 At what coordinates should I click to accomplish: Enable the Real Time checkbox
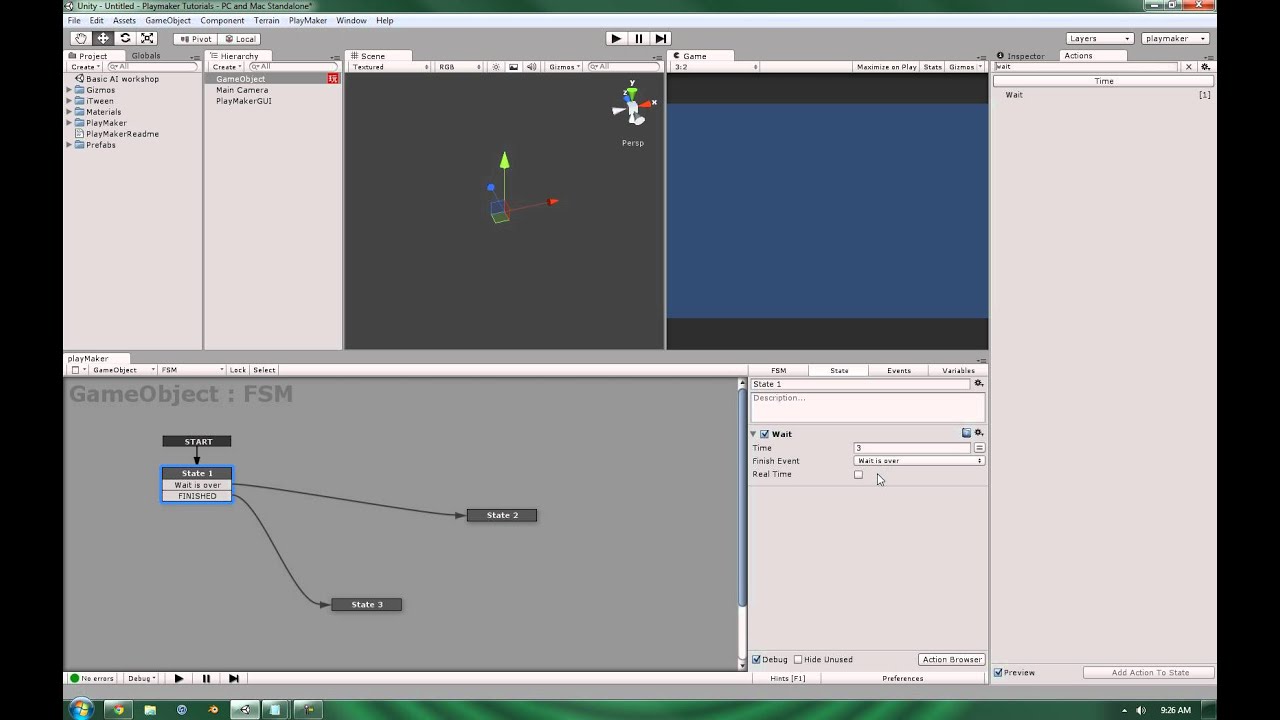pyautogui.click(x=858, y=474)
